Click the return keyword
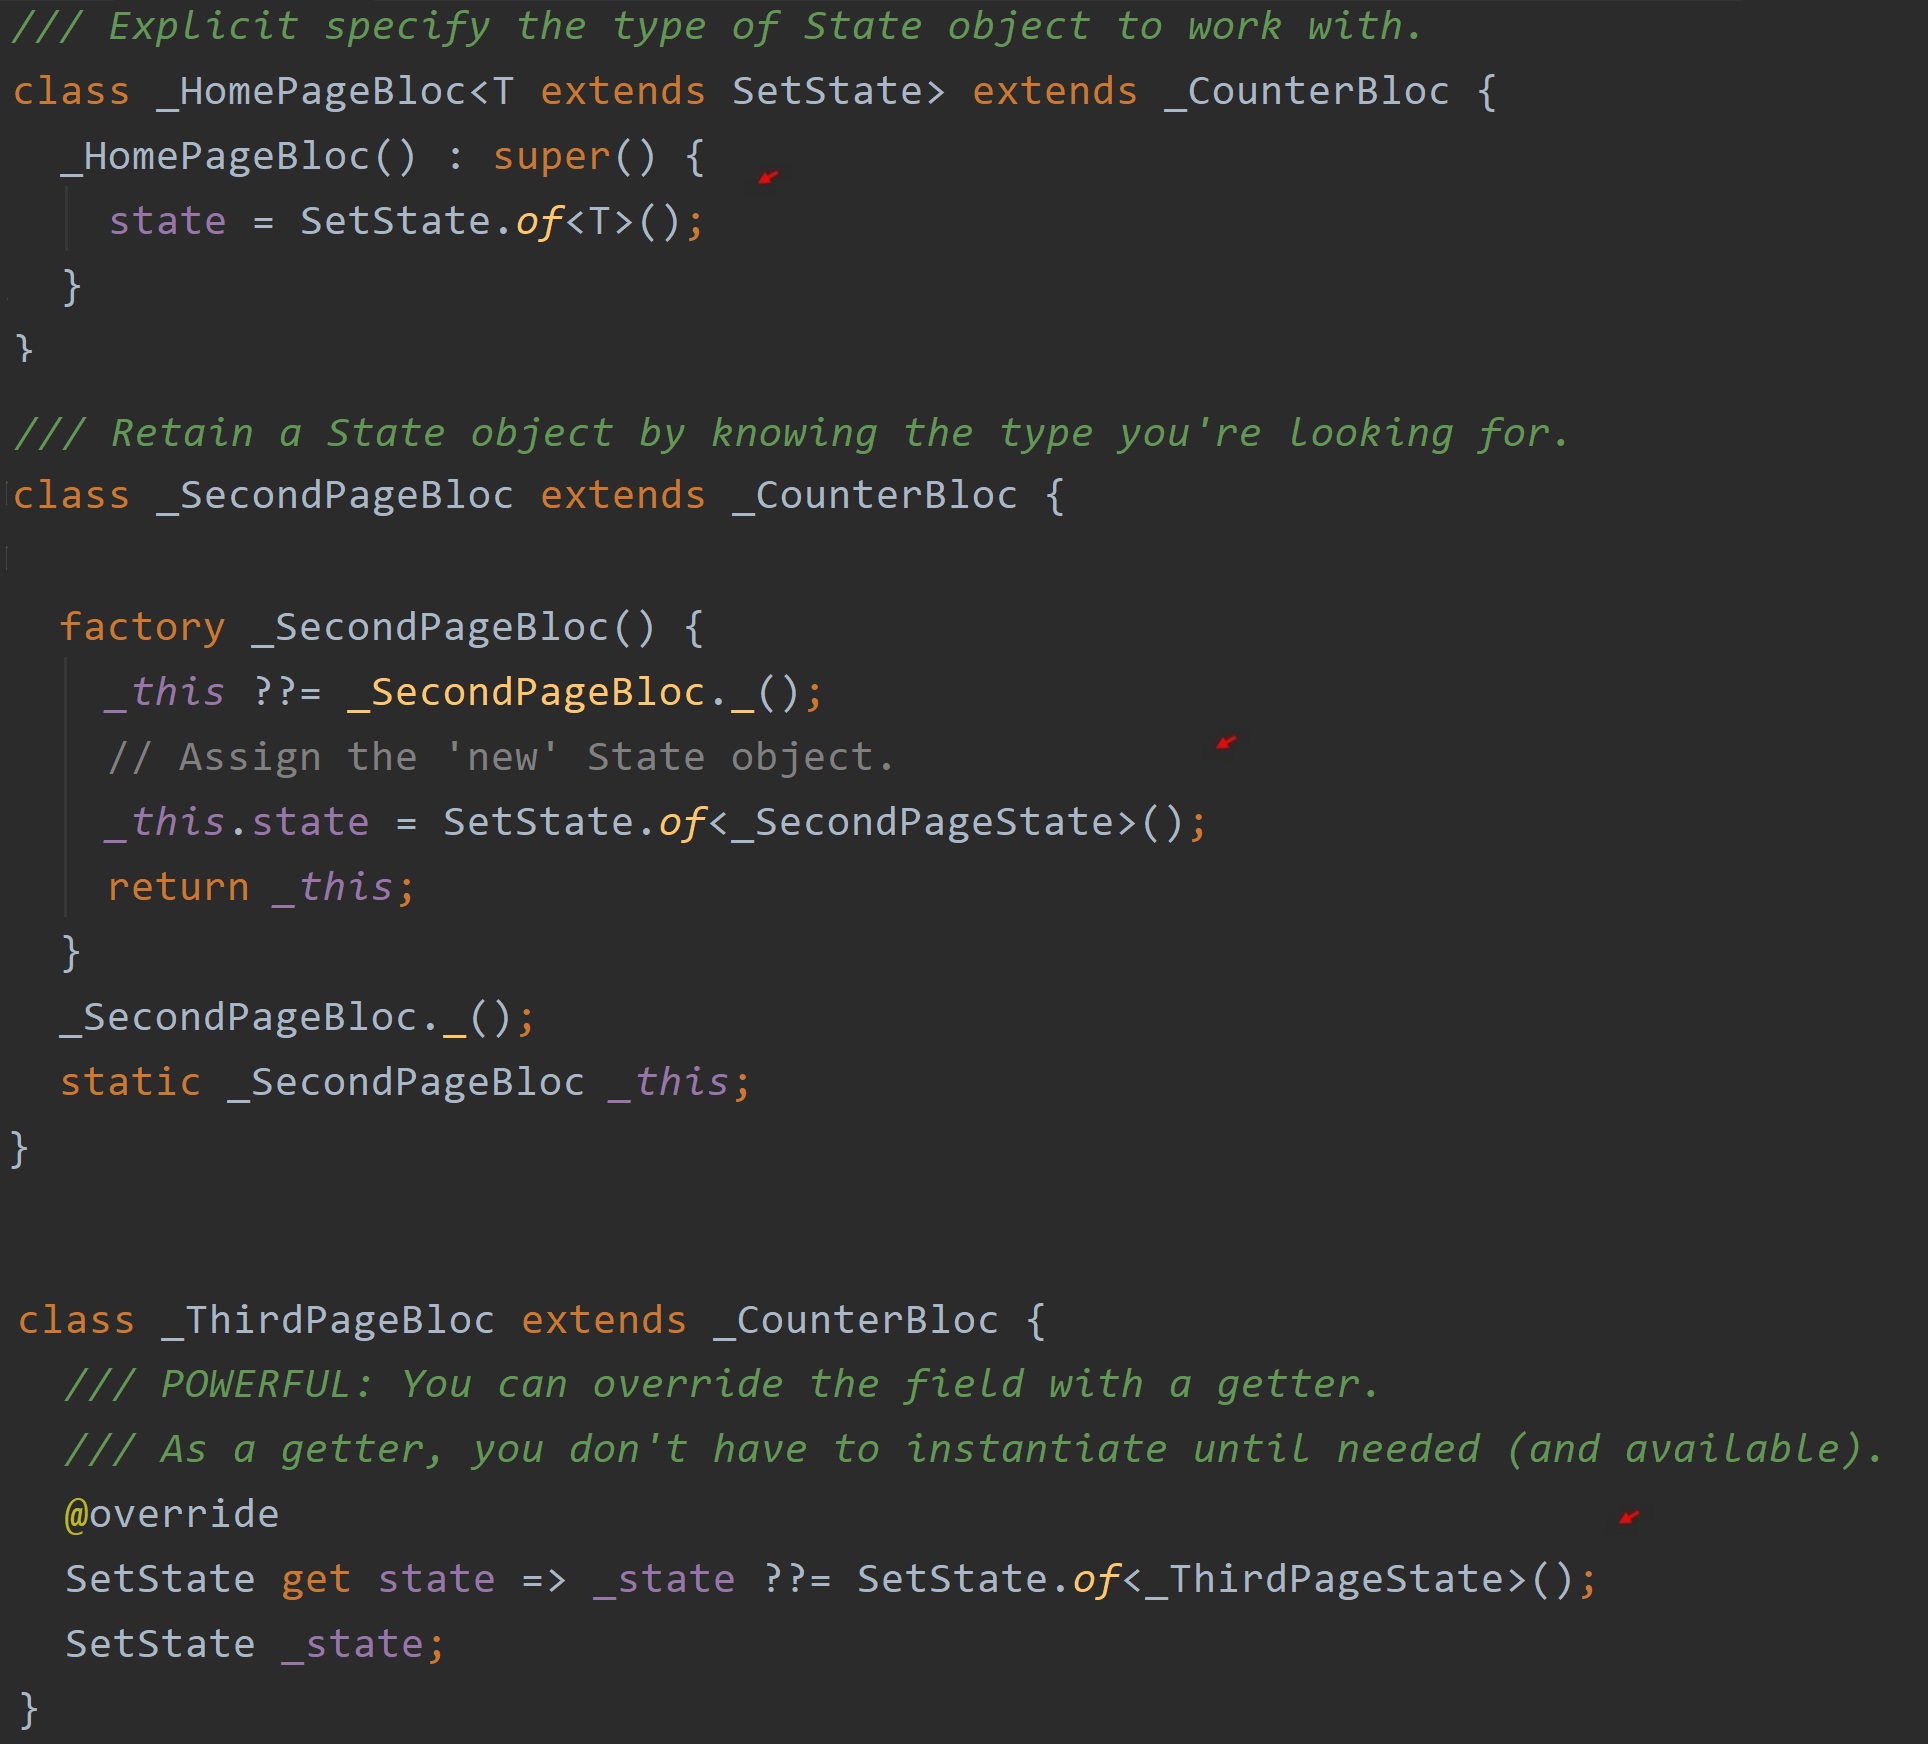The image size is (1928, 1744). pyautogui.click(x=178, y=887)
